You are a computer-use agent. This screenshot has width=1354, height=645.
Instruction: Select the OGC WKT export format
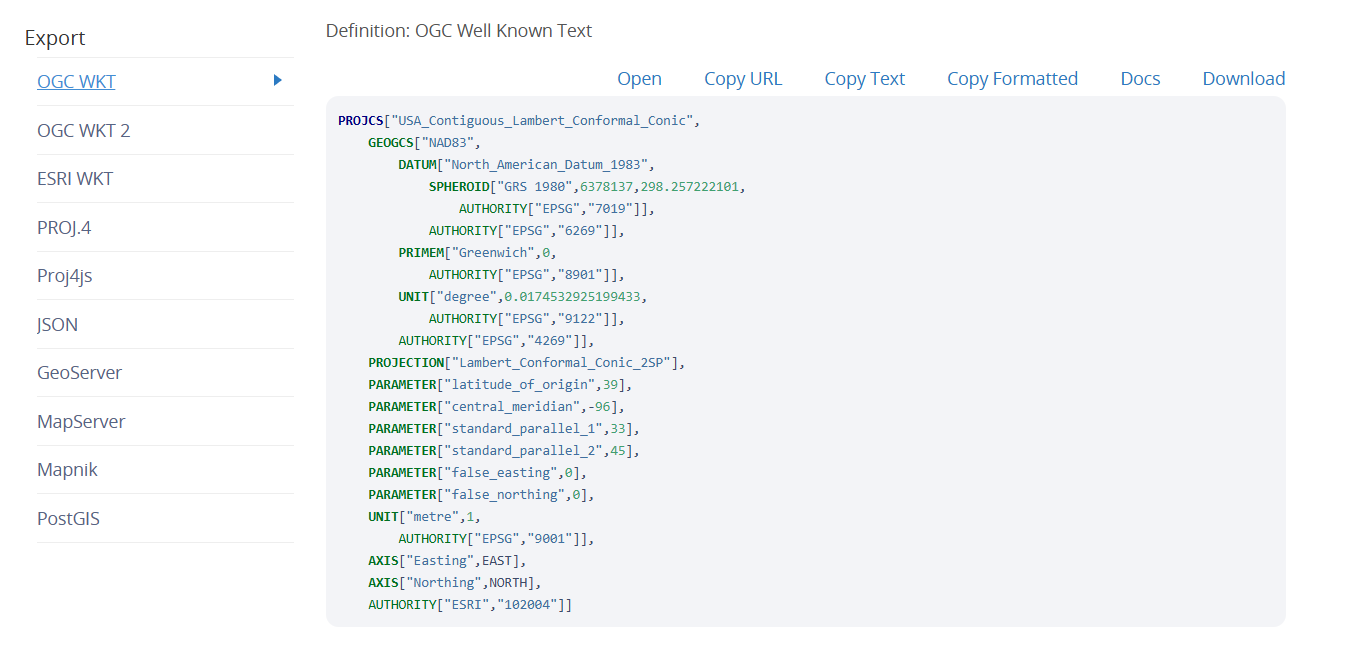click(76, 82)
